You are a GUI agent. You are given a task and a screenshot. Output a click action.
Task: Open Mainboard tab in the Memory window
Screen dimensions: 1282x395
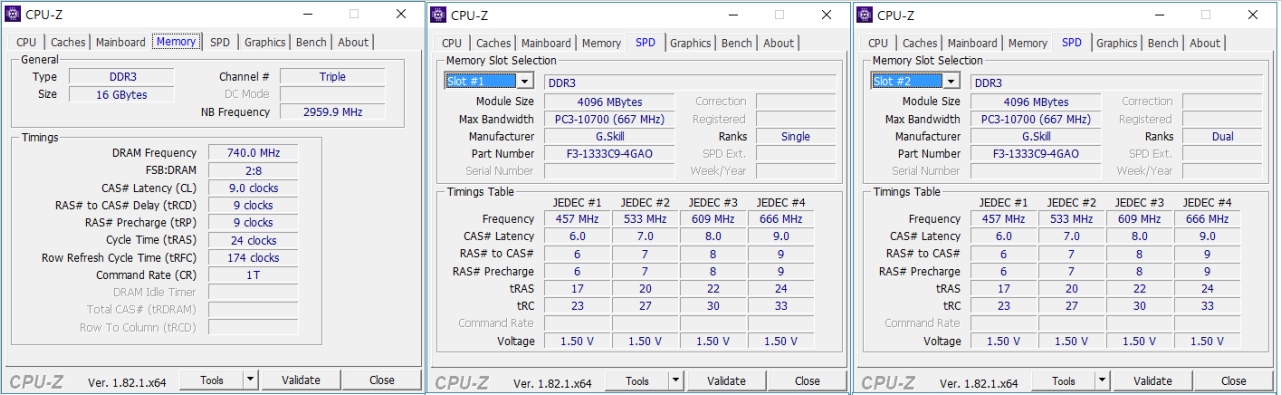pos(121,42)
